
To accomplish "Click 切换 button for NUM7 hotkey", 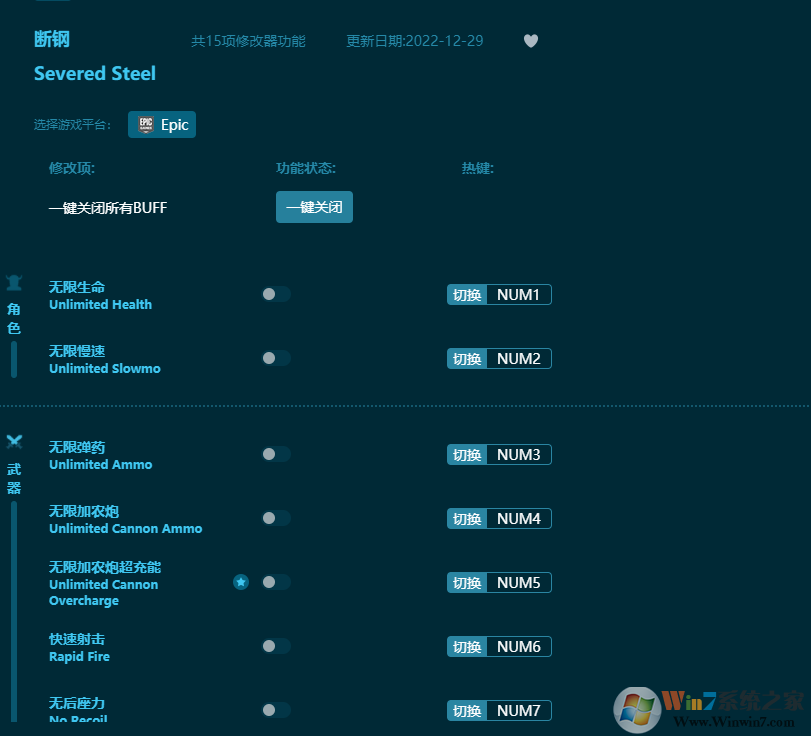I will click(x=467, y=711).
